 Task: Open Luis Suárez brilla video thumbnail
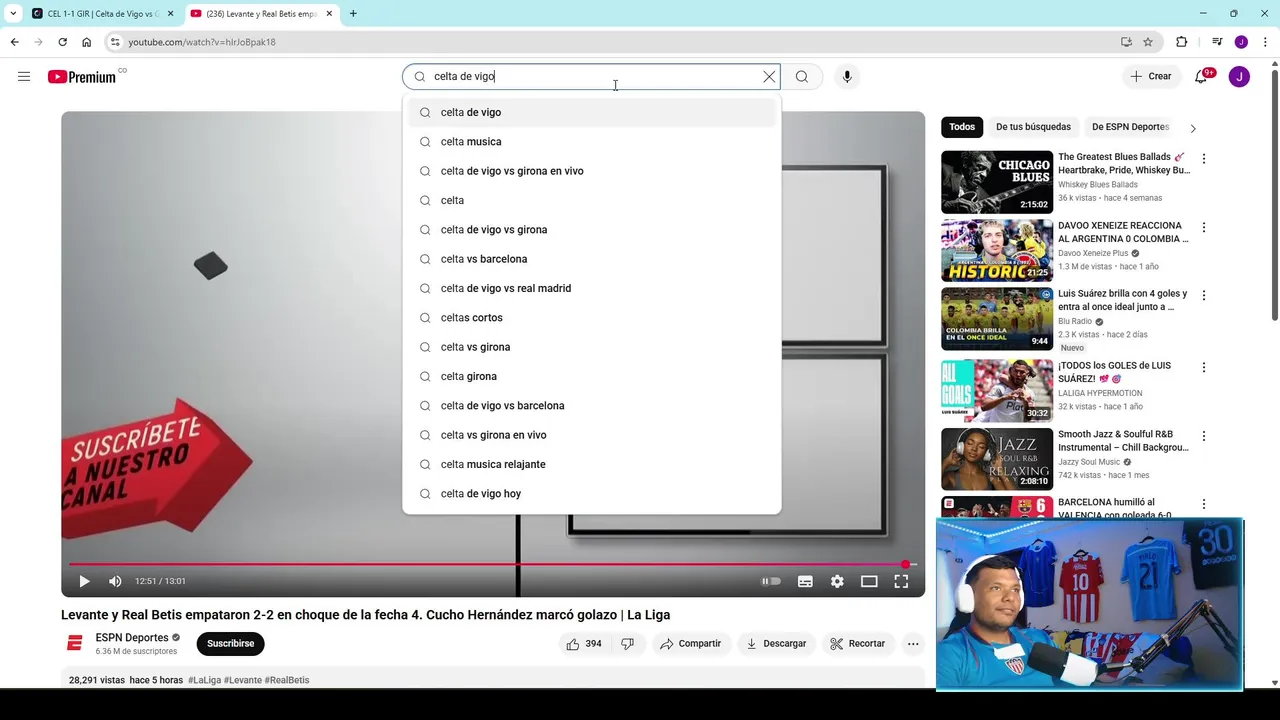coord(997,320)
